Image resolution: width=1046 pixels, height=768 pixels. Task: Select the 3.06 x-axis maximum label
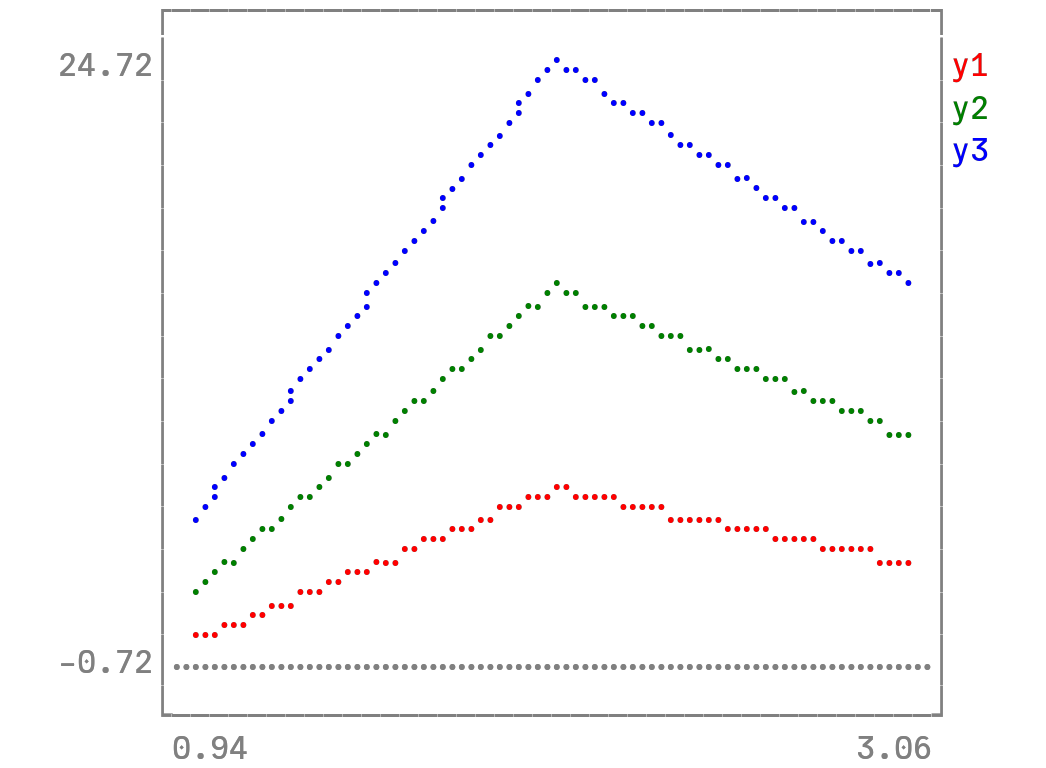[x=893, y=748]
